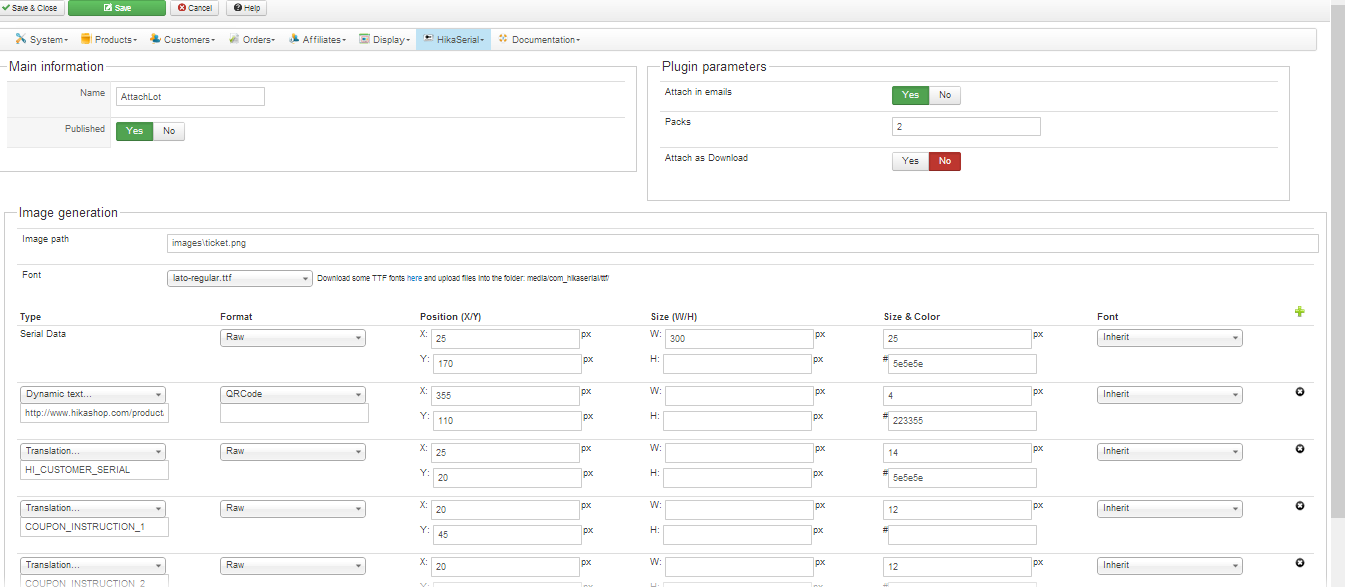
Task: Open the Customers menu
Action: click(182, 40)
